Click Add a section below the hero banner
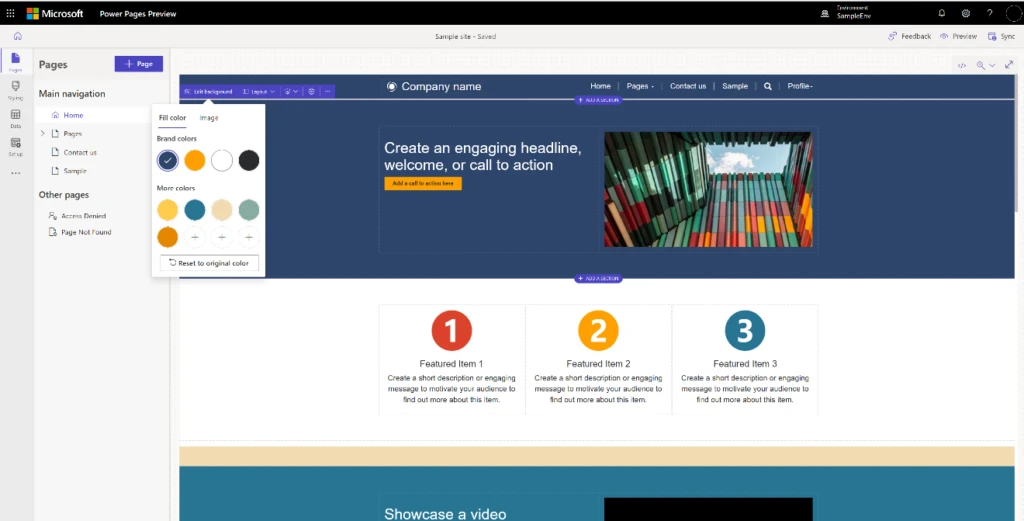The width and height of the screenshot is (1024, 521). point(598,279)
